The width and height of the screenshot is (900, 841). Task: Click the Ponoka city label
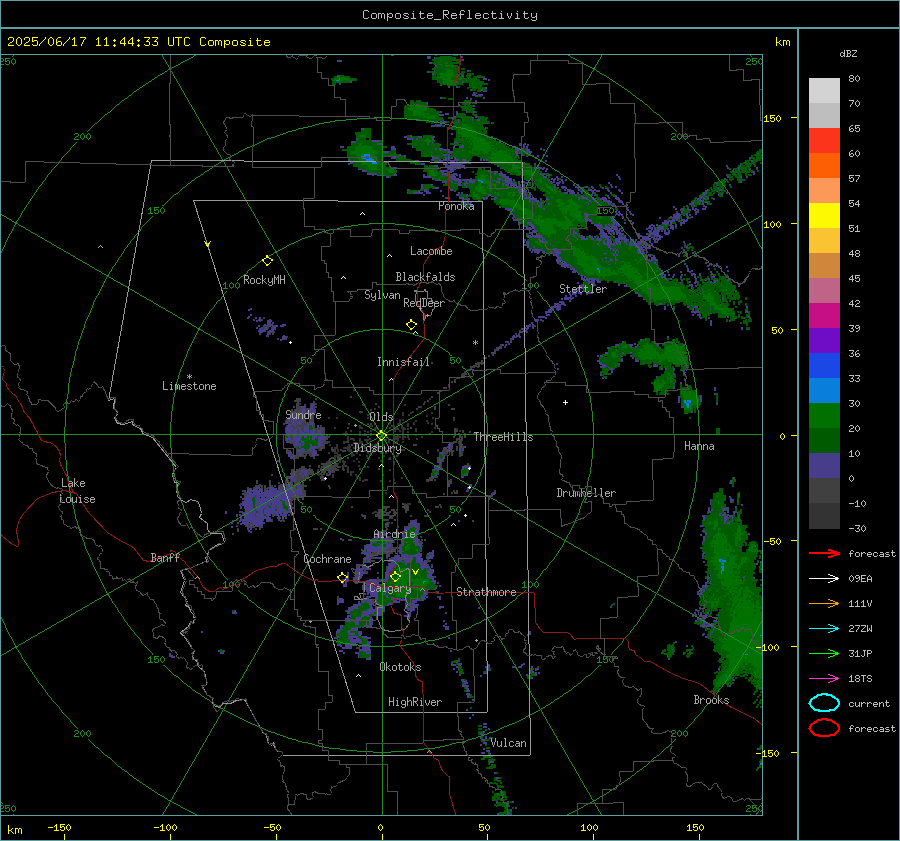(456, 206)
